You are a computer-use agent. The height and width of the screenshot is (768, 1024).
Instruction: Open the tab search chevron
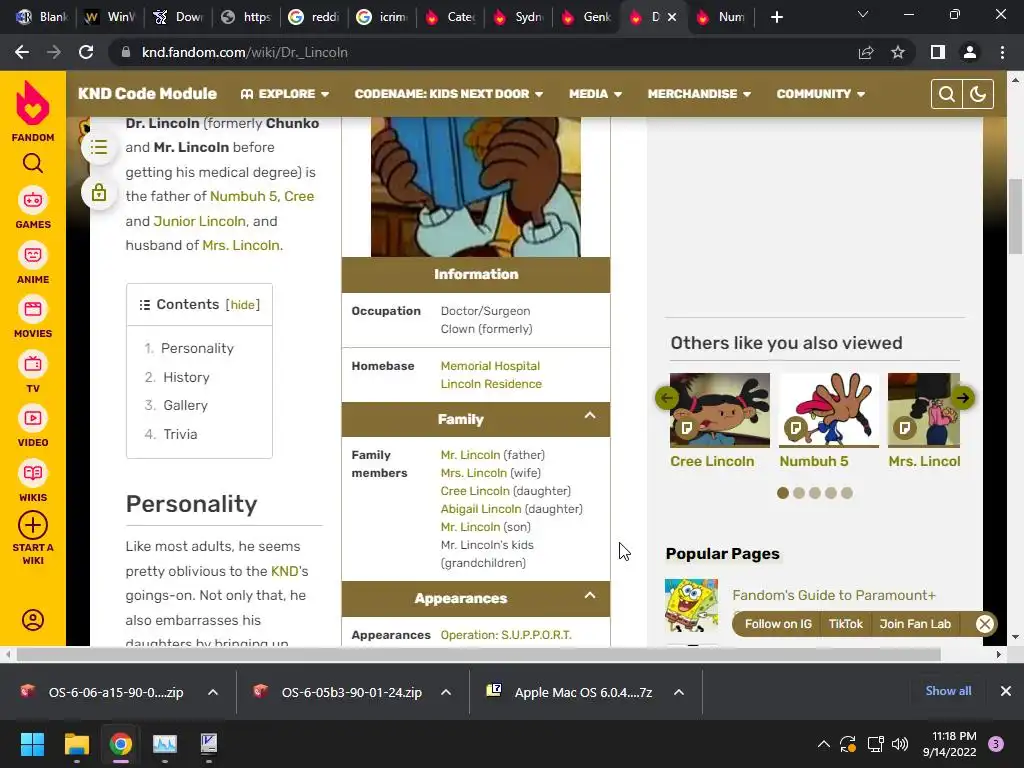point(863,14)
